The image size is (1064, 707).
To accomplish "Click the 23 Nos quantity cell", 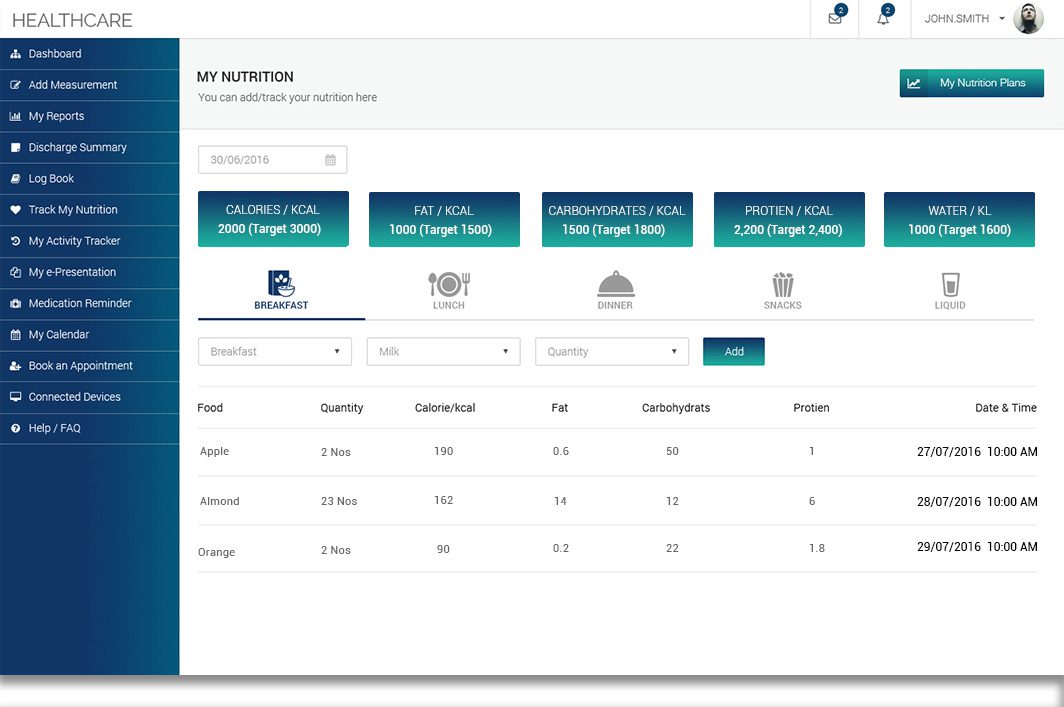I will pyautogui.click(x=339, y=501).
